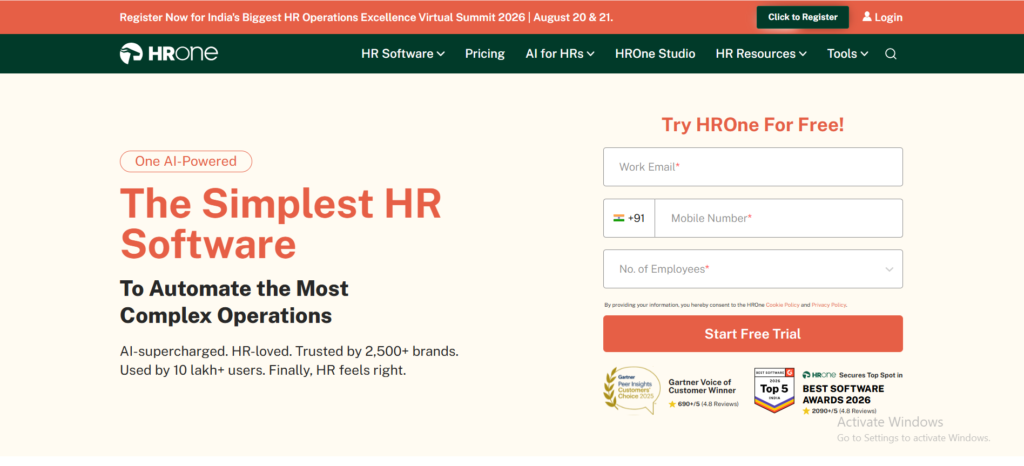Expand the AI for HRs menu

560,54
